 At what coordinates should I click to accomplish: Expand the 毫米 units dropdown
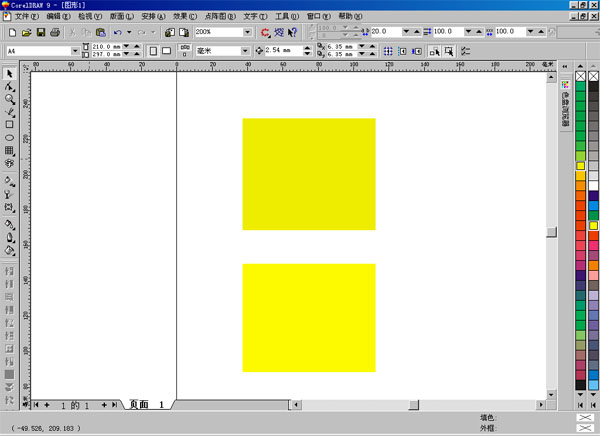coord(245,51)
